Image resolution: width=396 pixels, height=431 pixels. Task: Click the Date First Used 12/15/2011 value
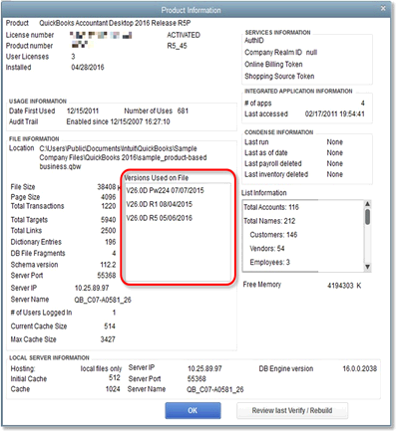[x=83, y=111]
